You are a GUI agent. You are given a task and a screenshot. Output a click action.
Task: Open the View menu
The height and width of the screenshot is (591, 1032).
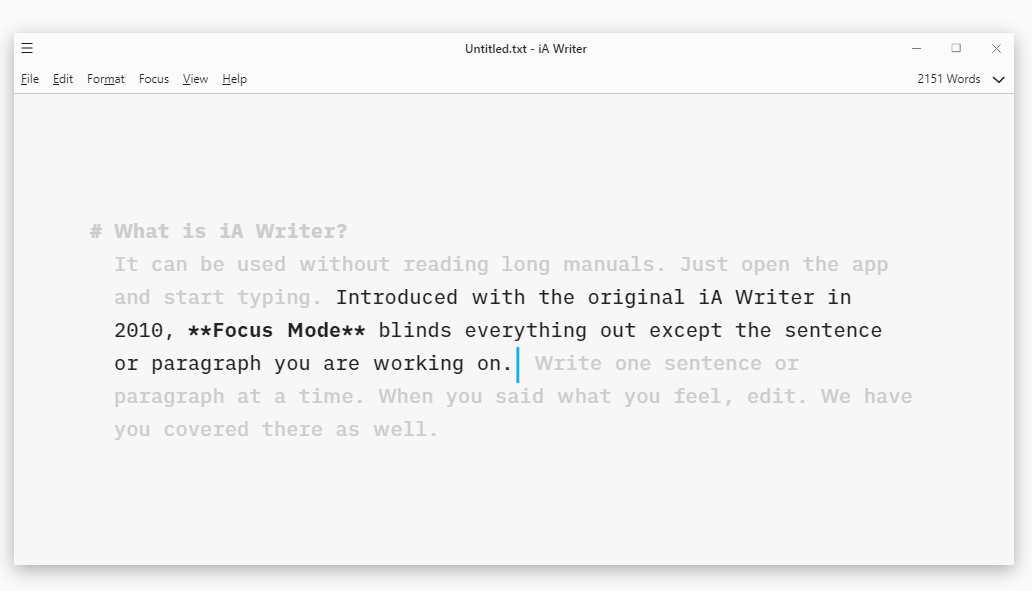[x=195, y=79]
